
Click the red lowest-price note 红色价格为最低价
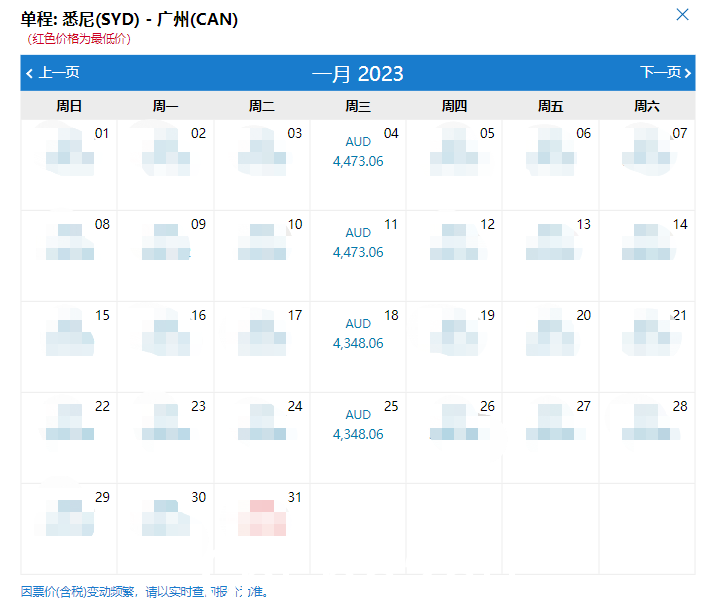point(79,39)
